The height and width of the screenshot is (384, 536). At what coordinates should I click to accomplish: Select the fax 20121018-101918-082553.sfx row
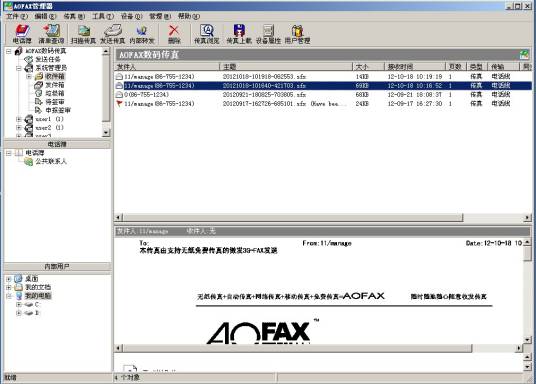(323, 77)
